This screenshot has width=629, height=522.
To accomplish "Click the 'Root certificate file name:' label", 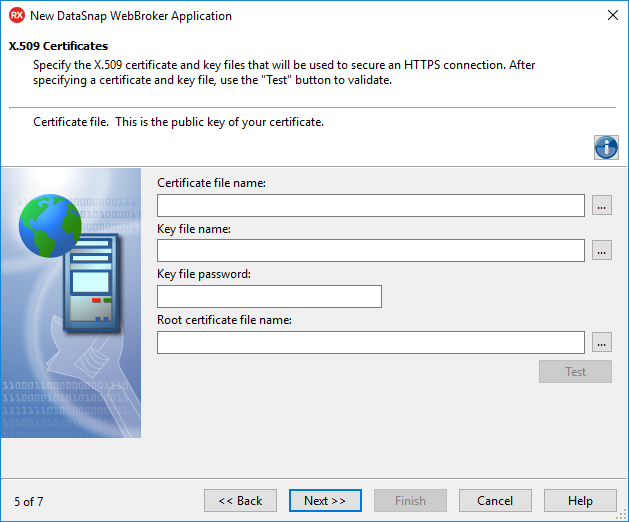I will coord(224,320).
